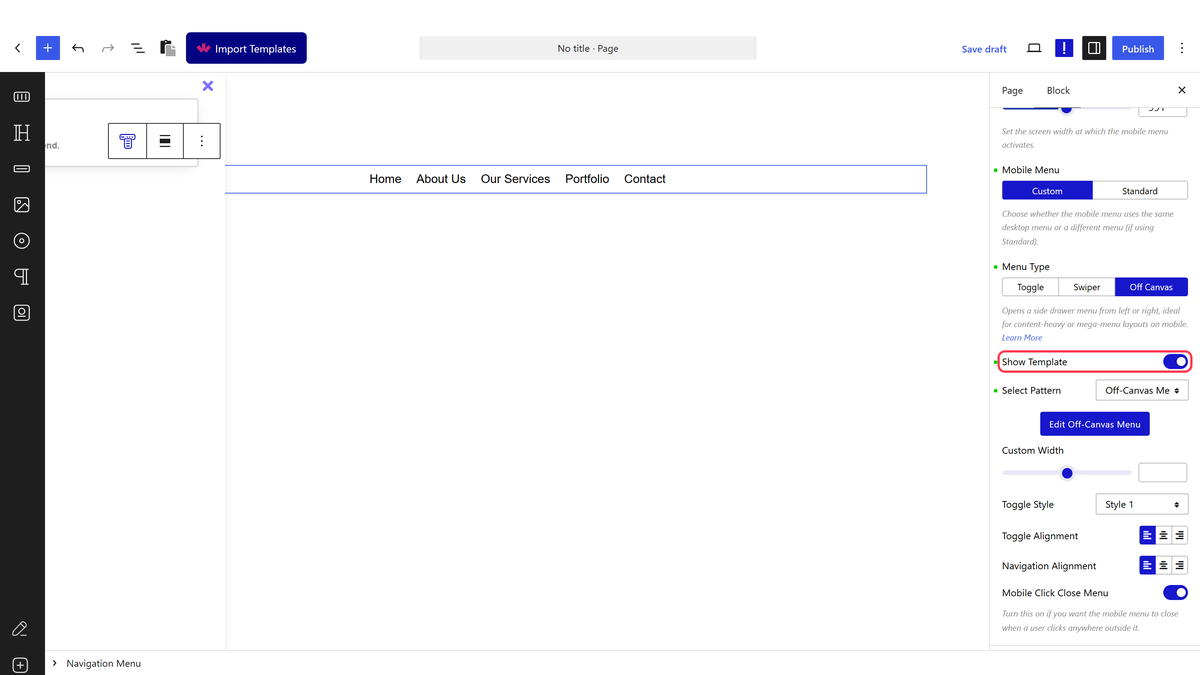Screen dimensions: 1200x675
Task: Toggle the settings sidebar panel icon
Action: click(1094, 48)
